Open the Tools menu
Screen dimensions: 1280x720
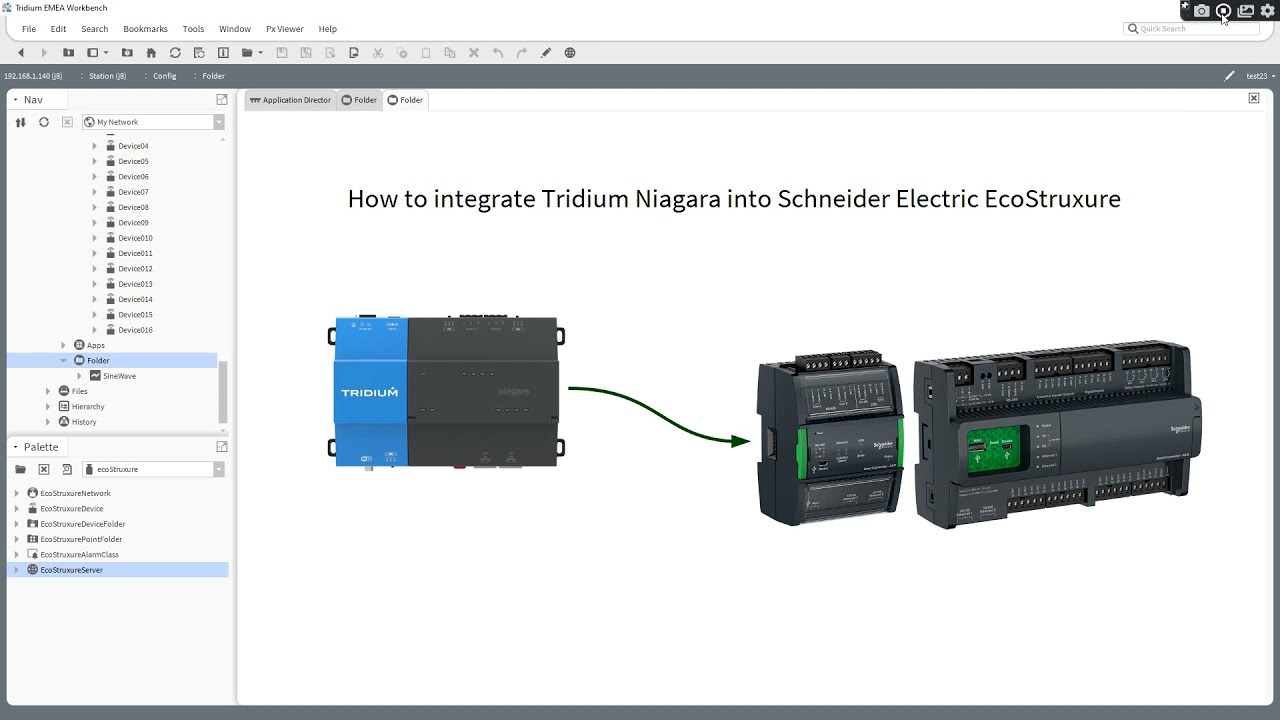point(193,29)
